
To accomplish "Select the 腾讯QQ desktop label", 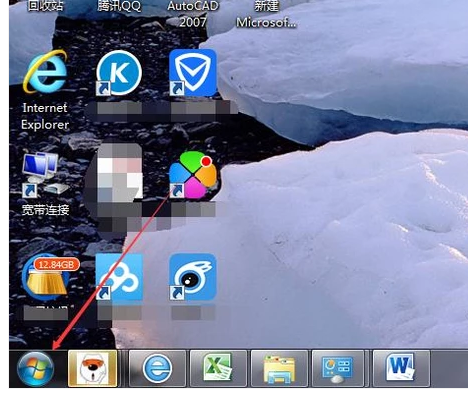I will [119, 6].
